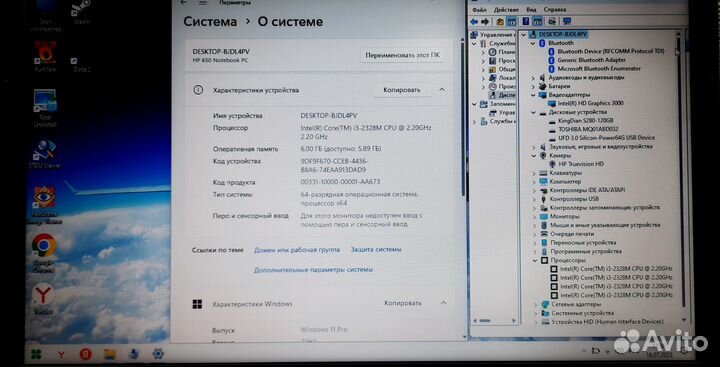Viewport: 720px width, 367px height.
Task: Collapse the Характеристики устройства section
Action: 442,90
